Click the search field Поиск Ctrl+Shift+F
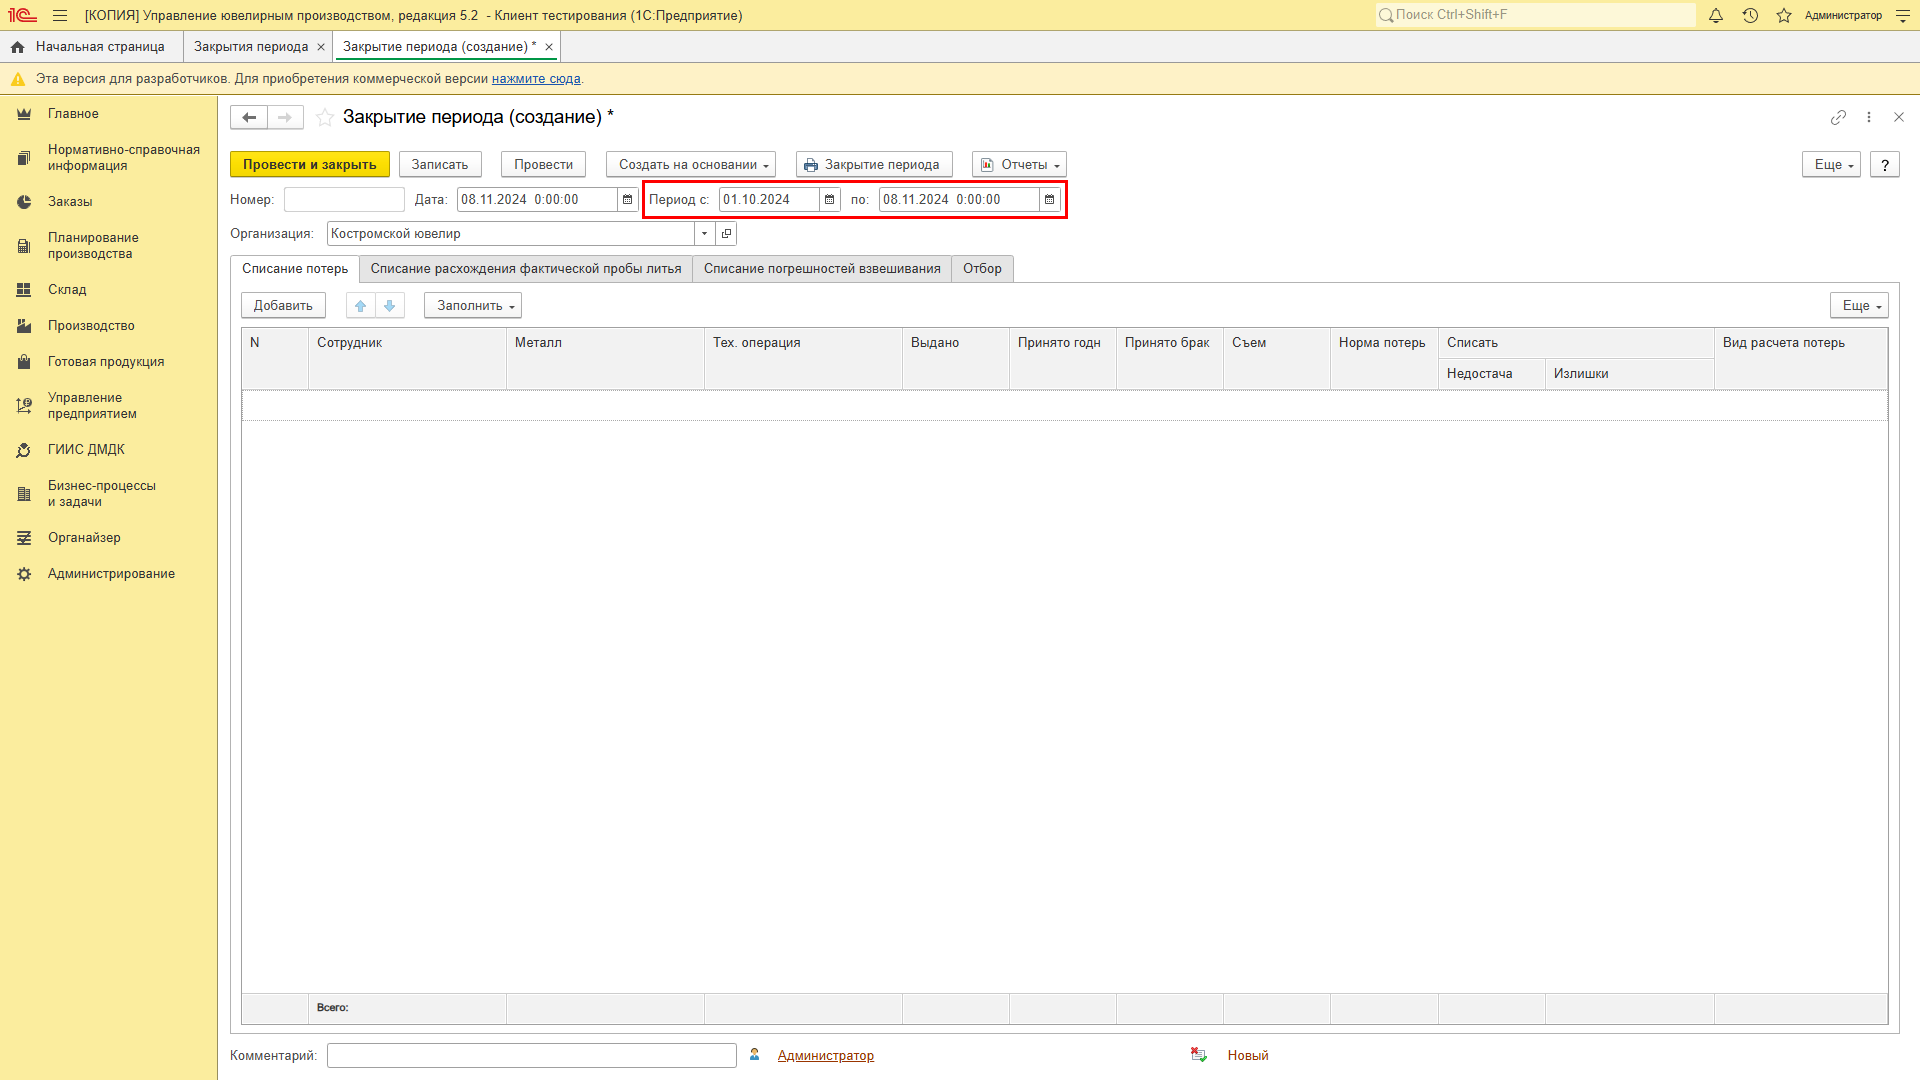The image size is (1920, 1080). coord(1536,15)
